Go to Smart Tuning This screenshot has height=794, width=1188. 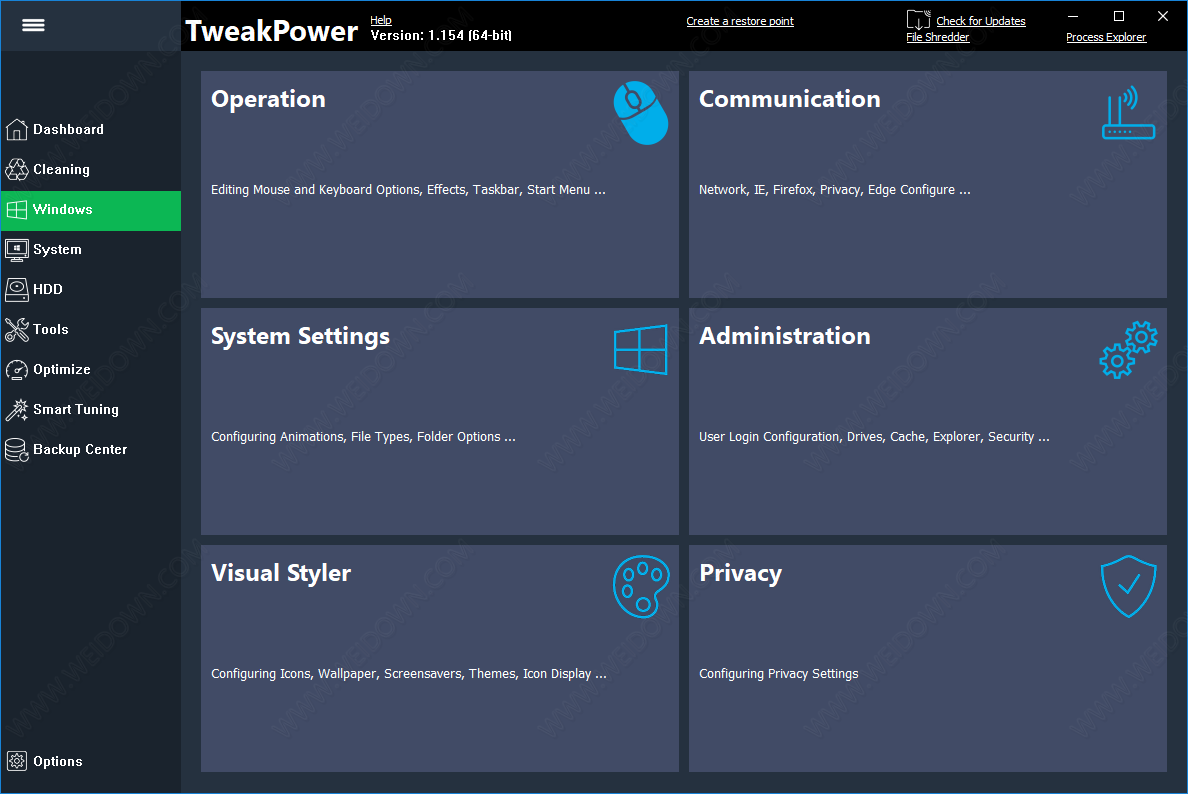tap(91, 410)
